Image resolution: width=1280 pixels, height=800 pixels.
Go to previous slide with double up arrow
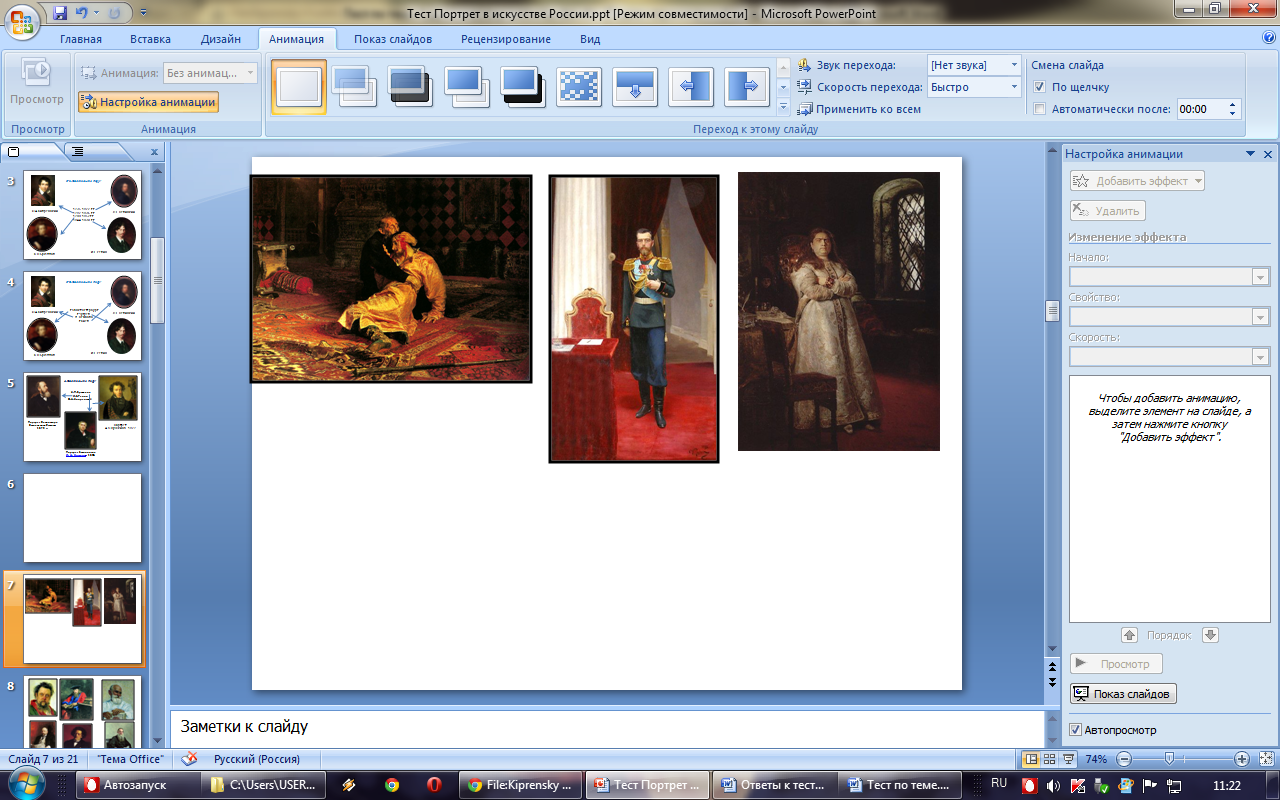1052,666
